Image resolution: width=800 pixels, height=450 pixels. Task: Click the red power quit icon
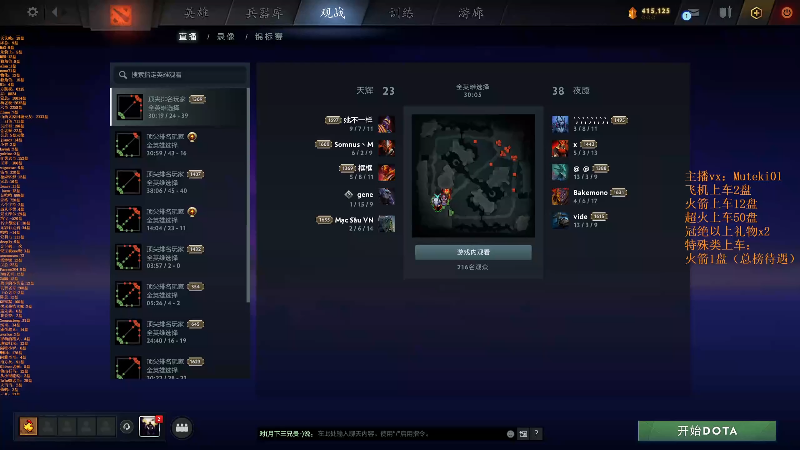click(786, 12)
